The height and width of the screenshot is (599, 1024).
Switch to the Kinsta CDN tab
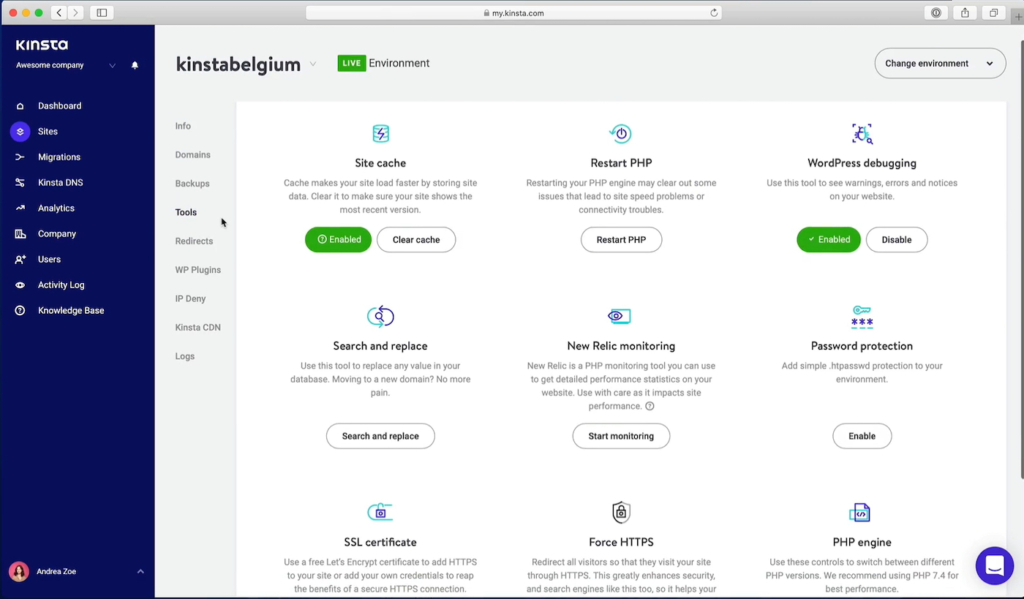[198, 327]
